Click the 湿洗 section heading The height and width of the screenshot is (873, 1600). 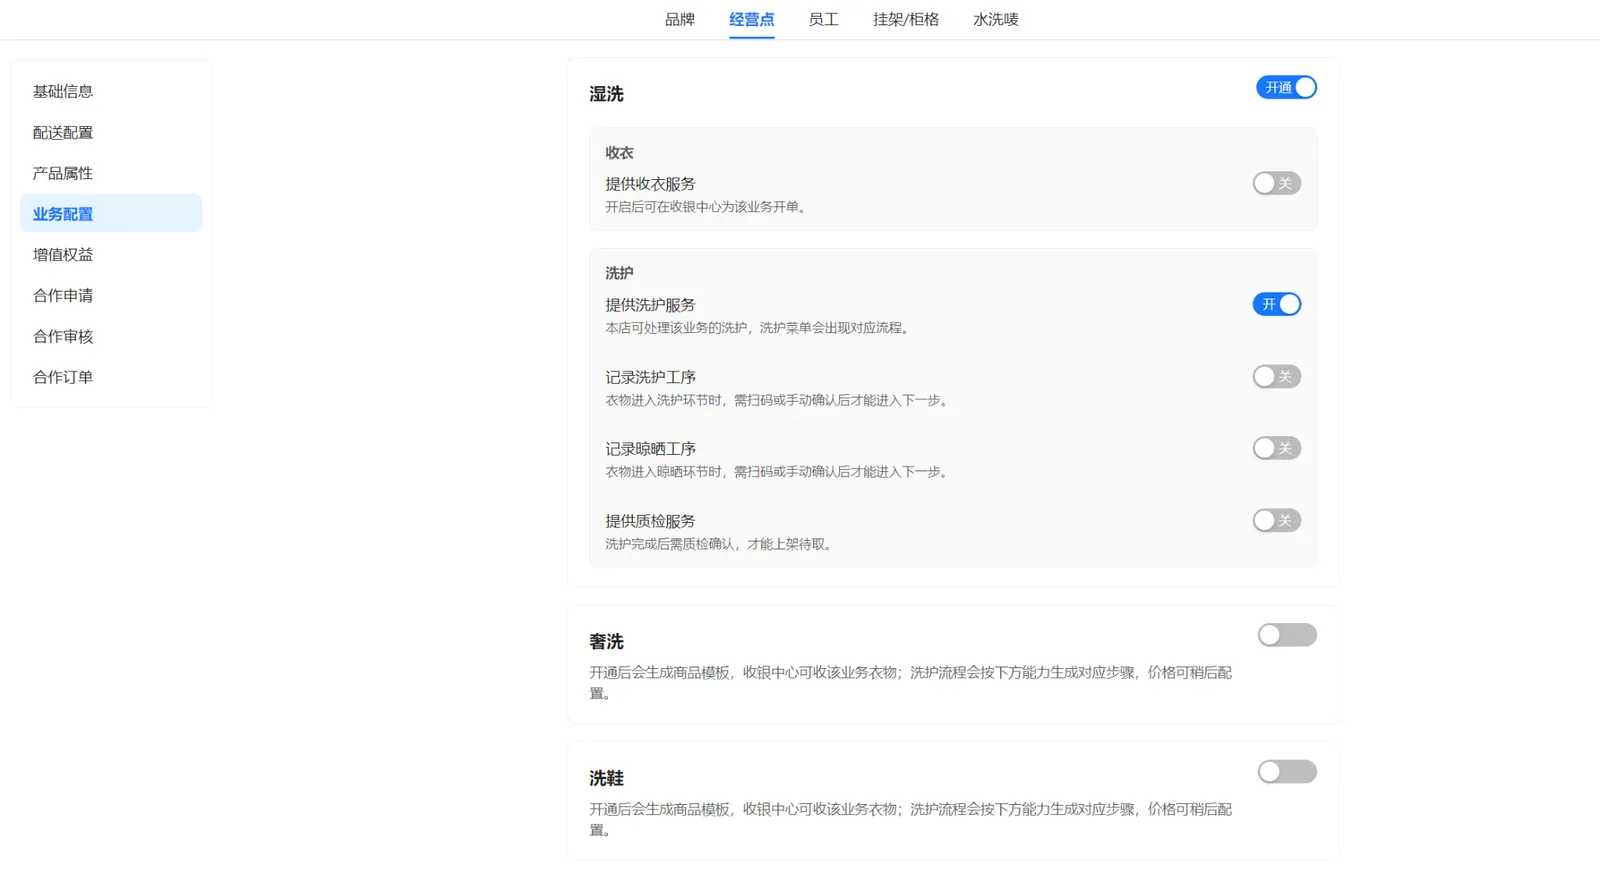(x=606, y=94)
